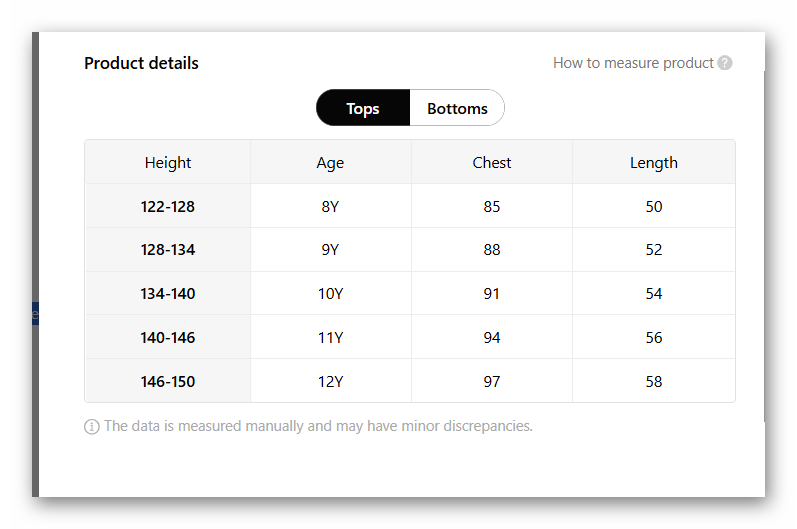Viewport: 797px width, 529px height.
Task: Select the 128-134 height row label
Action: click(168, 250)
